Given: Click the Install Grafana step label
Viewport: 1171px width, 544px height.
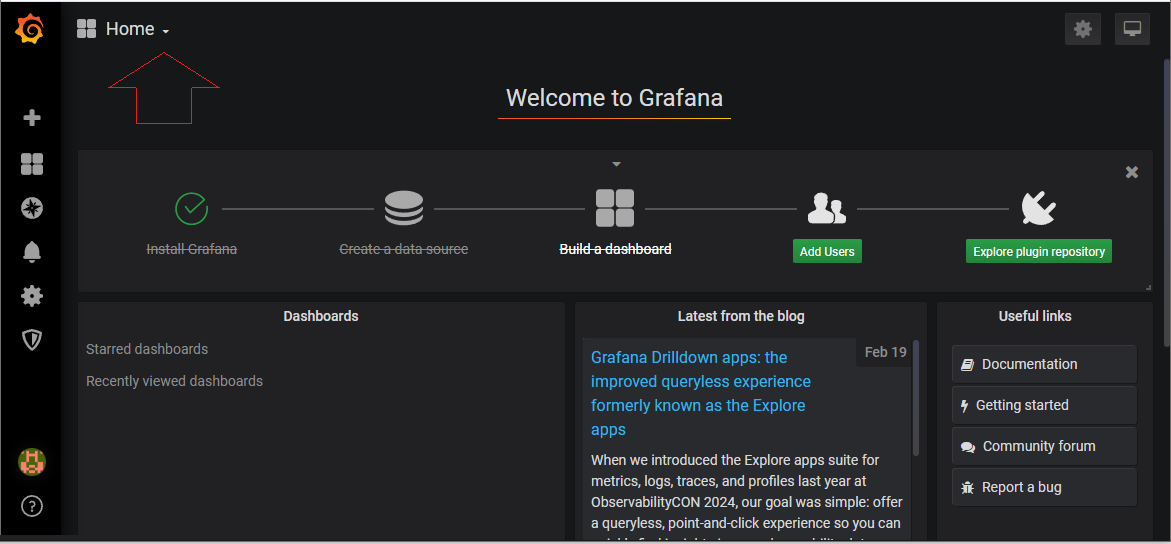Looking at the screenshot, I should click(191, 249).
